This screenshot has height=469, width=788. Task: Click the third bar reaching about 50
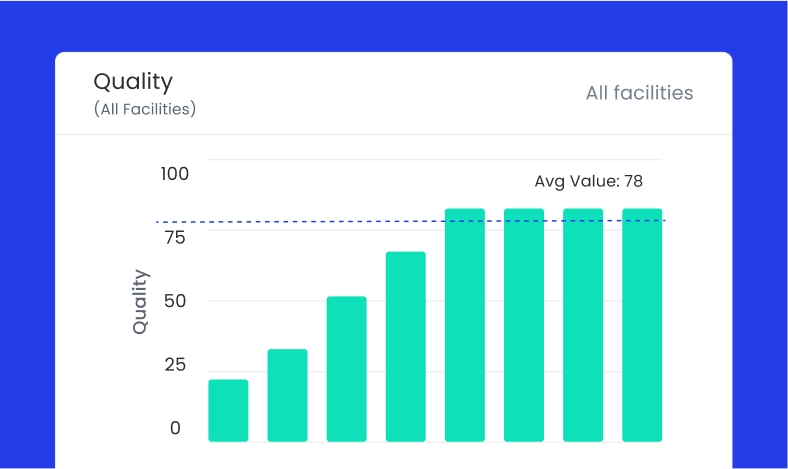tap(346, 368)
